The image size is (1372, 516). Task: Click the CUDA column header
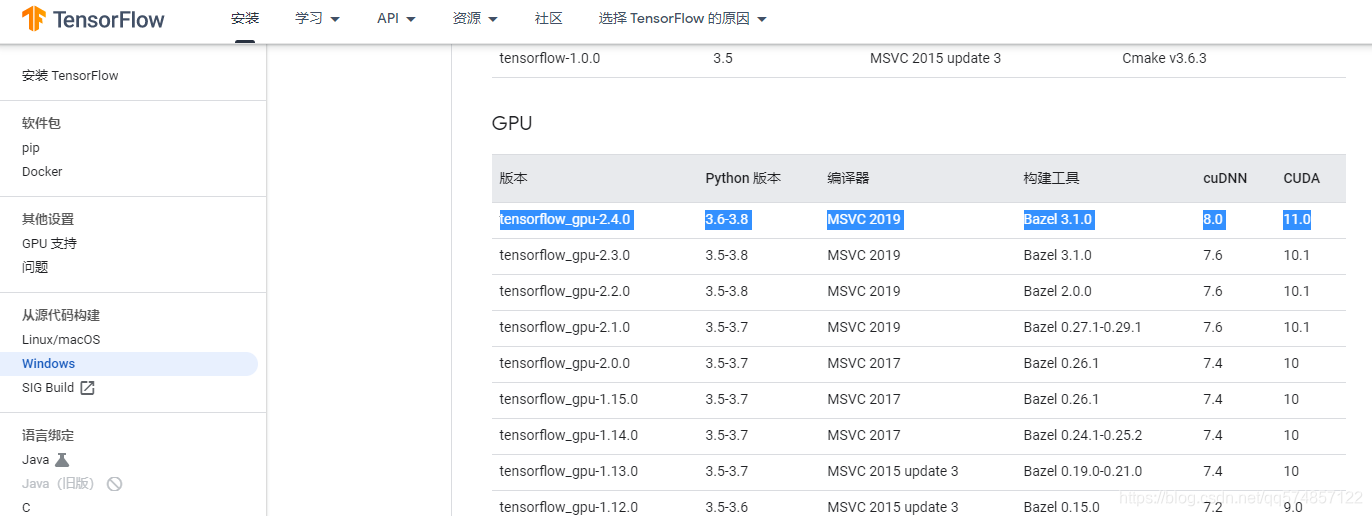[x=1302, y=178]
